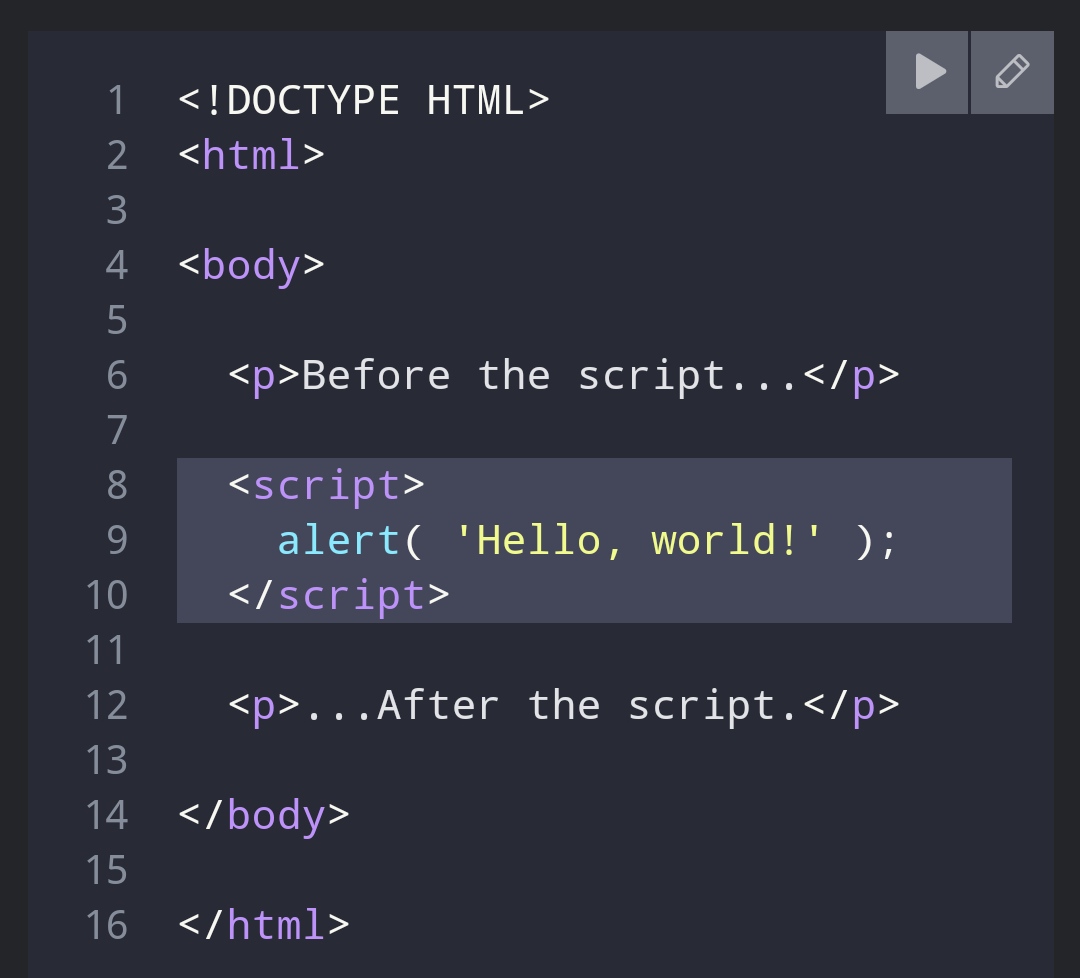This screenshot has height=978, width=1080.
Task: Click line number 1
Action: point(117,99)
